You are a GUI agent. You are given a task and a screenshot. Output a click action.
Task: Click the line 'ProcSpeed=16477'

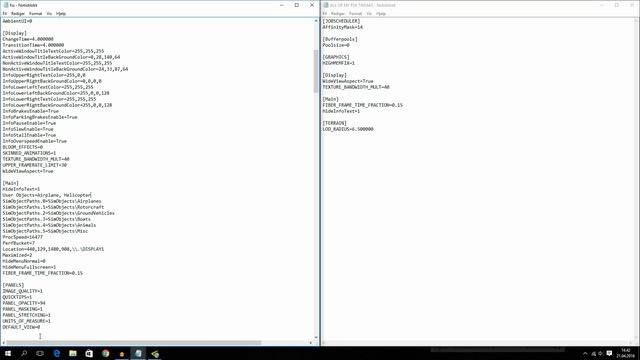point(22,237)
